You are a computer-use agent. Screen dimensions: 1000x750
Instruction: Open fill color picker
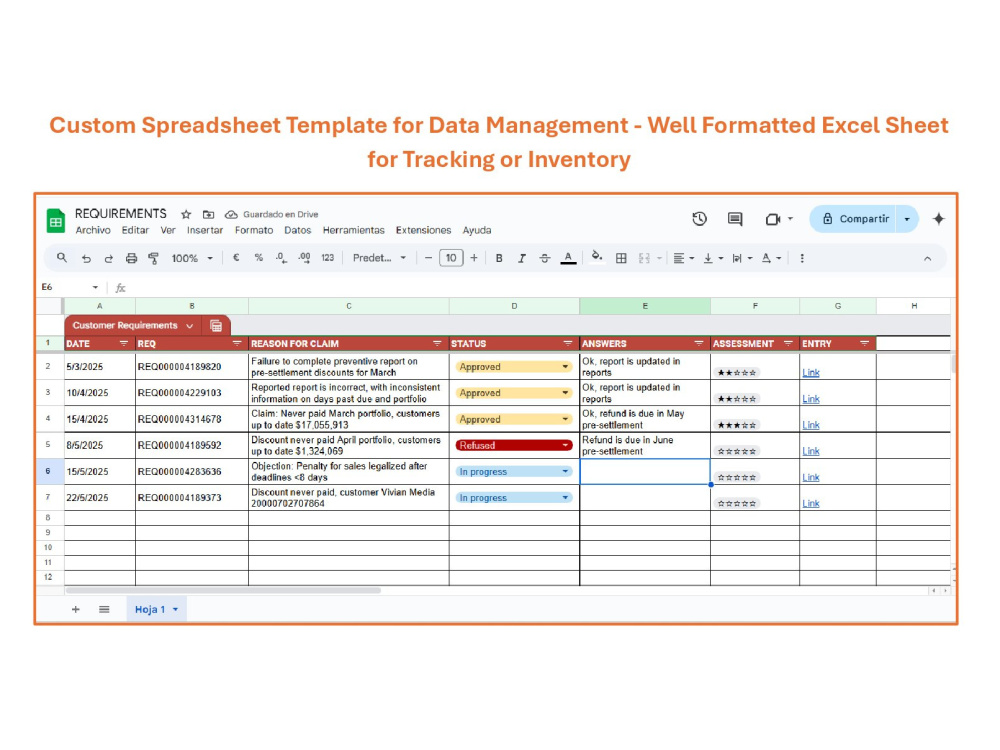597,257
